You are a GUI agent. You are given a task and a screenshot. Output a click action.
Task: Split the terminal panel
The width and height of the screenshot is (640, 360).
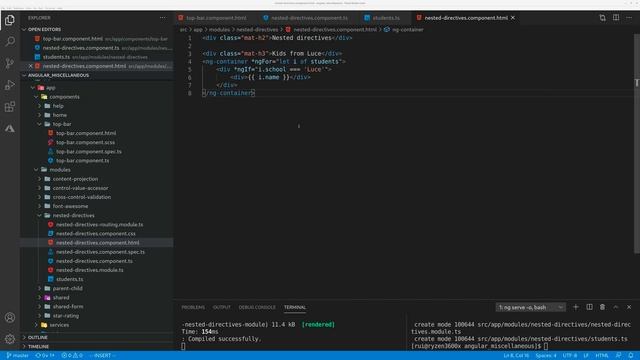pos(589,307)
